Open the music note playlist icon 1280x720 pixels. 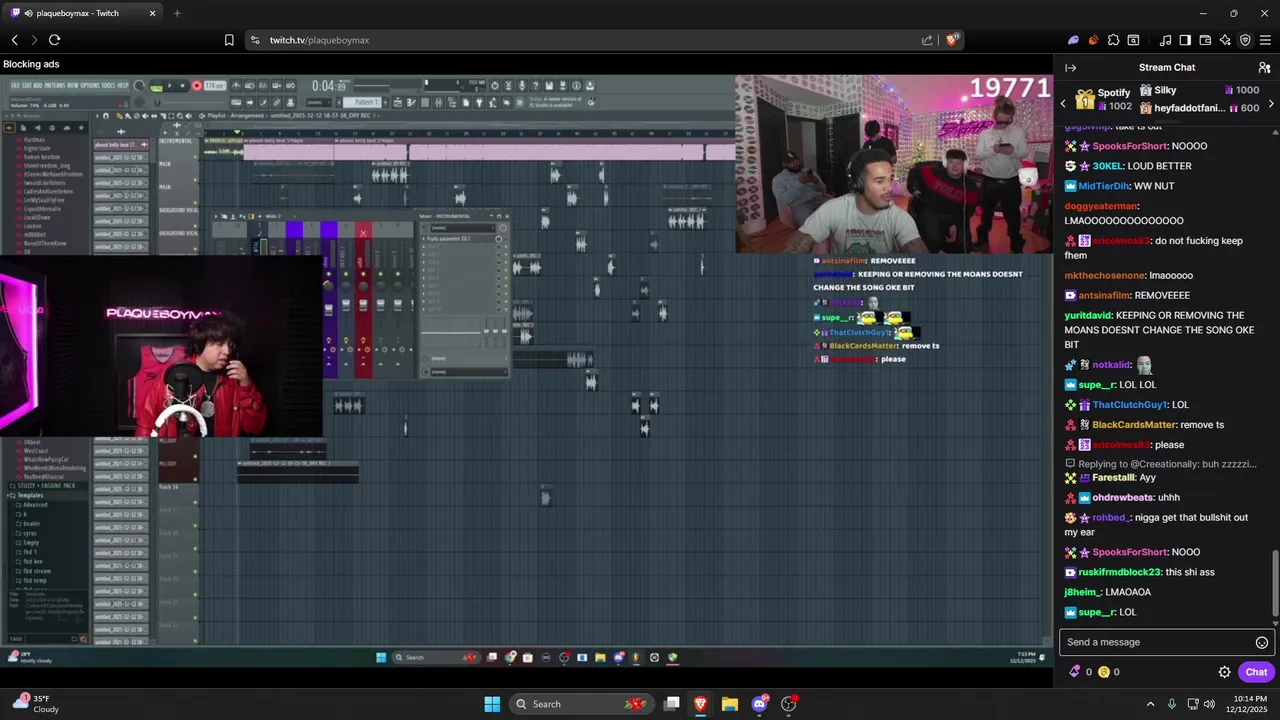point(1165,40)
